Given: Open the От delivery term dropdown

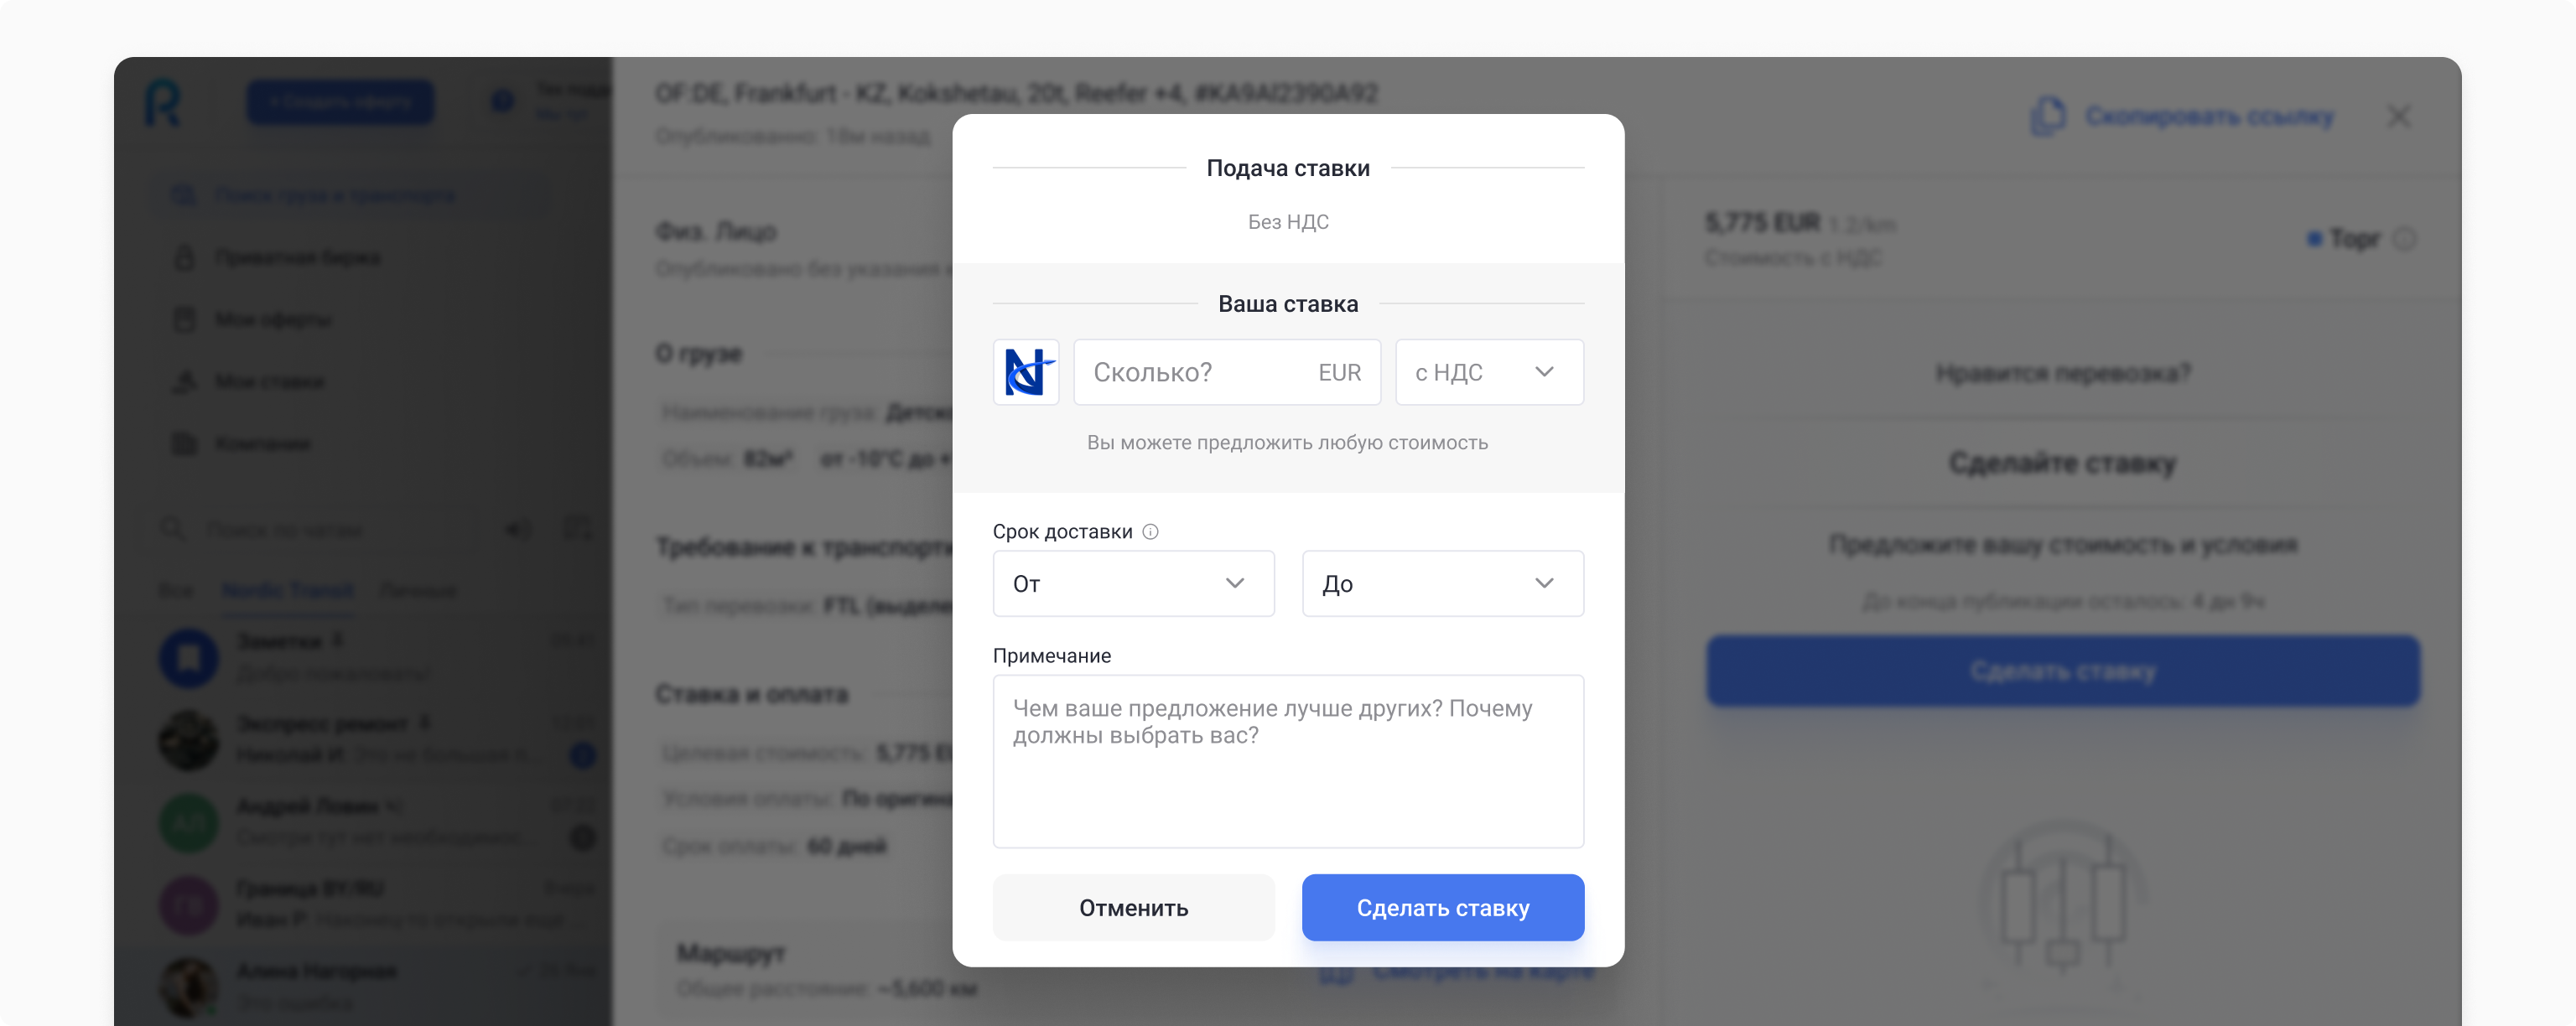Looking at the screenshot, I should (x=1133, y=583).
